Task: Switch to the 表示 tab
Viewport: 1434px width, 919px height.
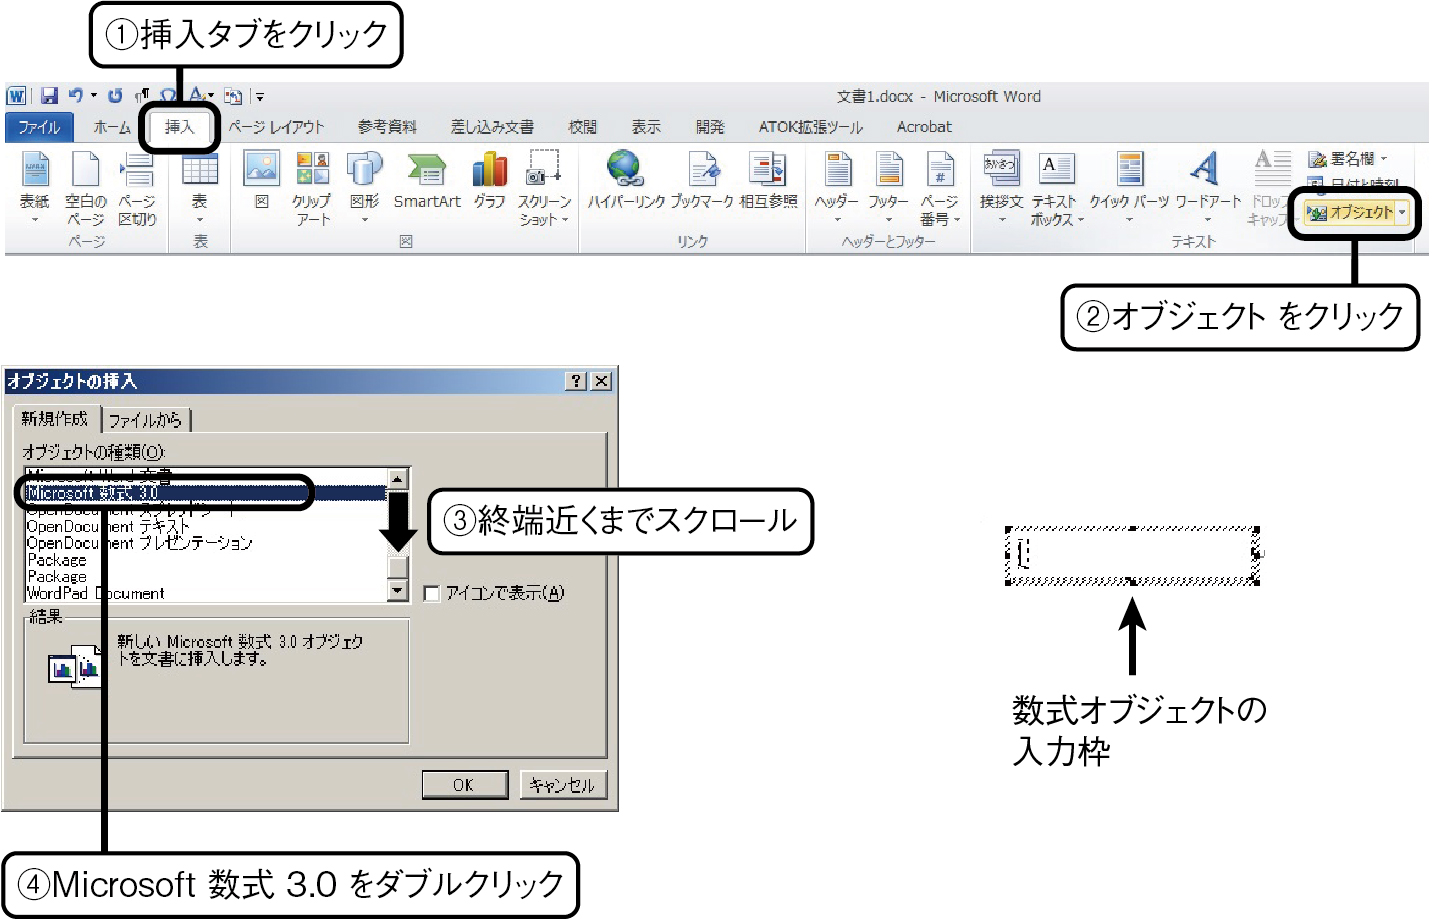Action: tap(646, 127)
